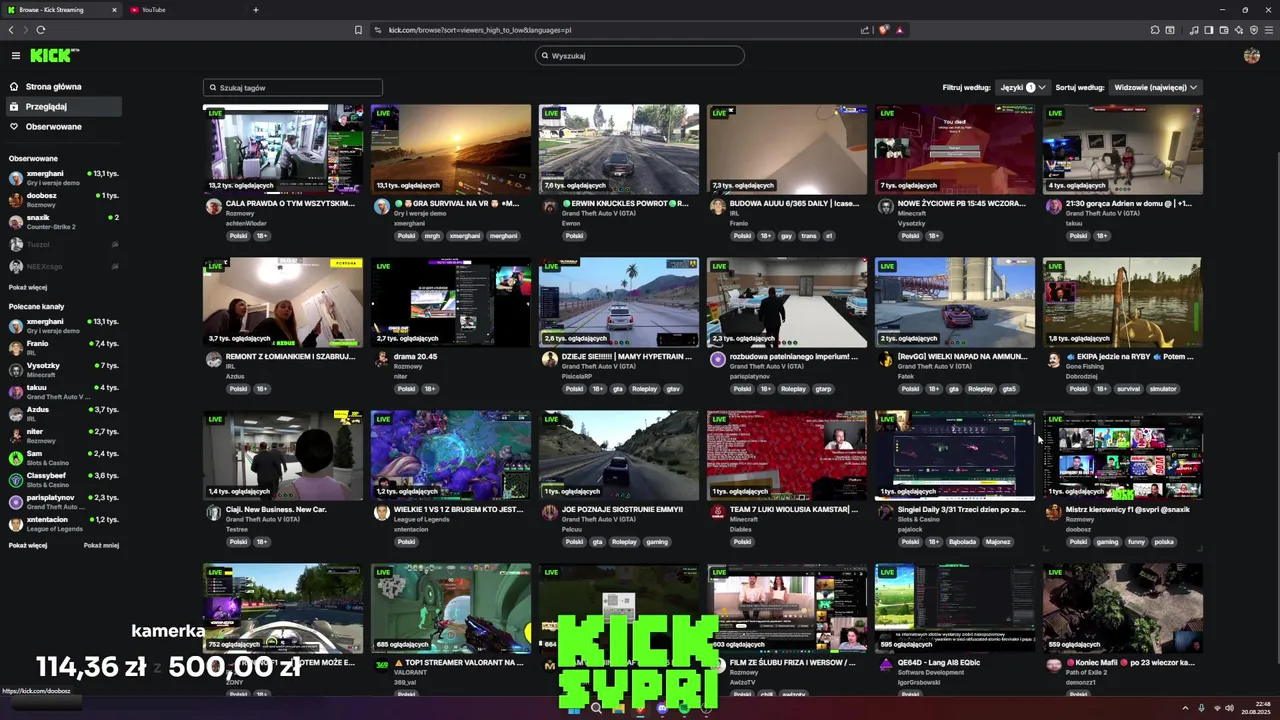This screenshot has height=720, width=1280.
Task: Open doobosz followed channel avatar
Action: pyautogui.click(x=16, y=200)
